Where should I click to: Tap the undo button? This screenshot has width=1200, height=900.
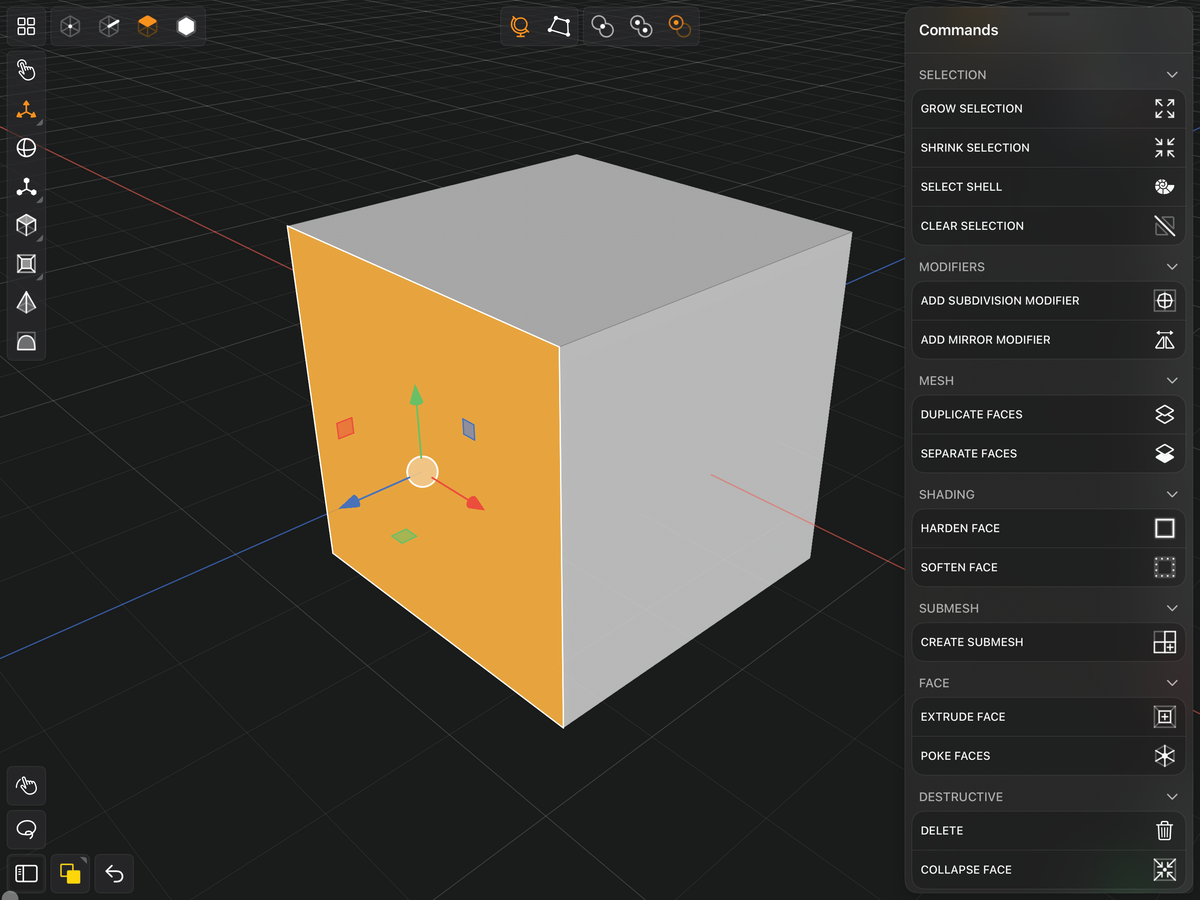pyautogui.click(x=113, y=873)
